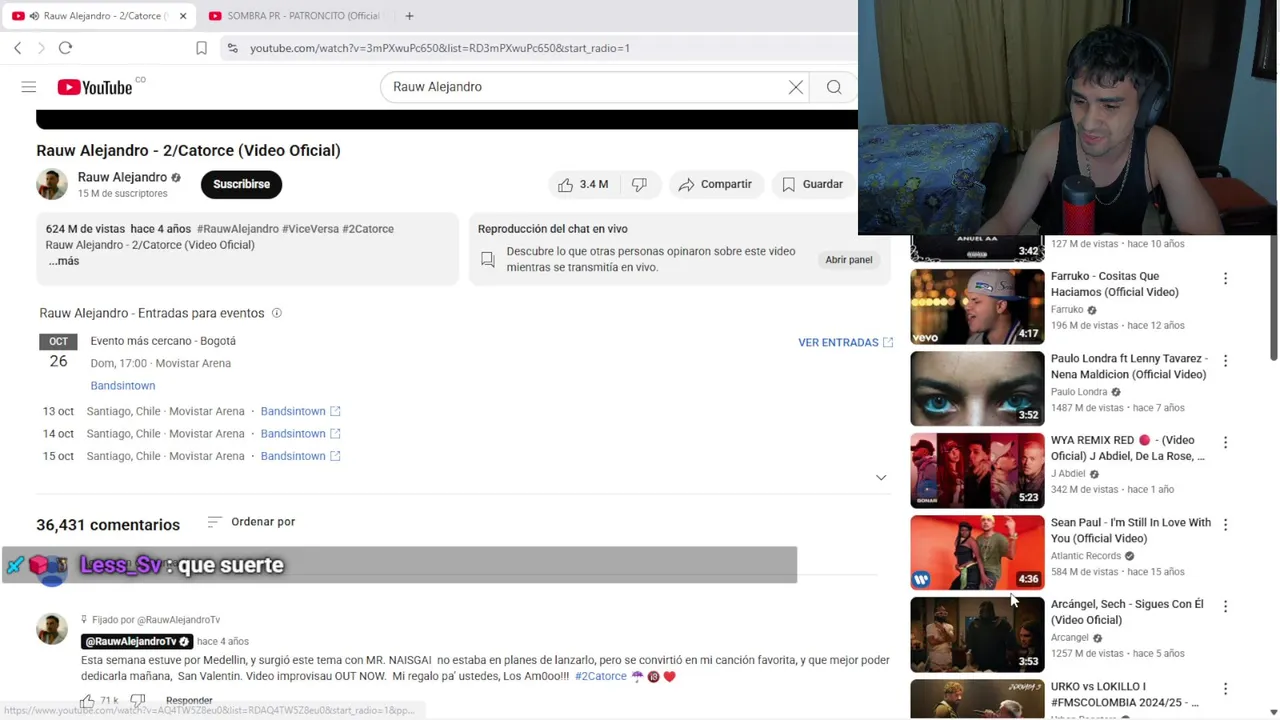Open Bandsintown link for 13 oct Santiago

300,411
